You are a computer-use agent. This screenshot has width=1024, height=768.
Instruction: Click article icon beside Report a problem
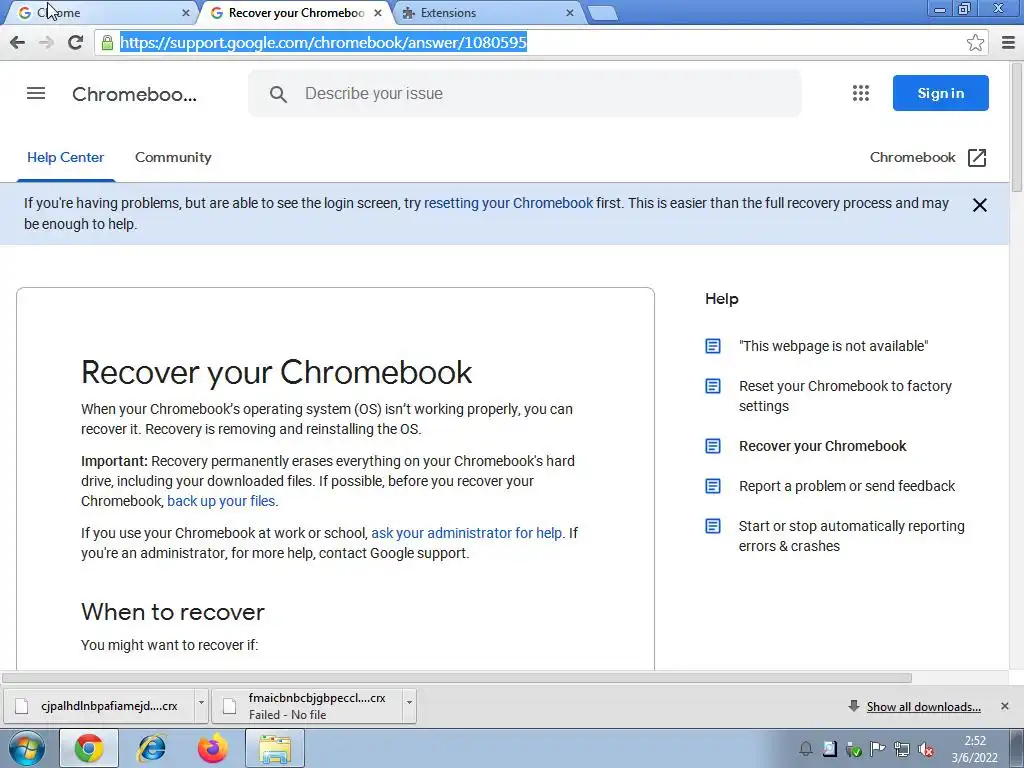[713, 486]
